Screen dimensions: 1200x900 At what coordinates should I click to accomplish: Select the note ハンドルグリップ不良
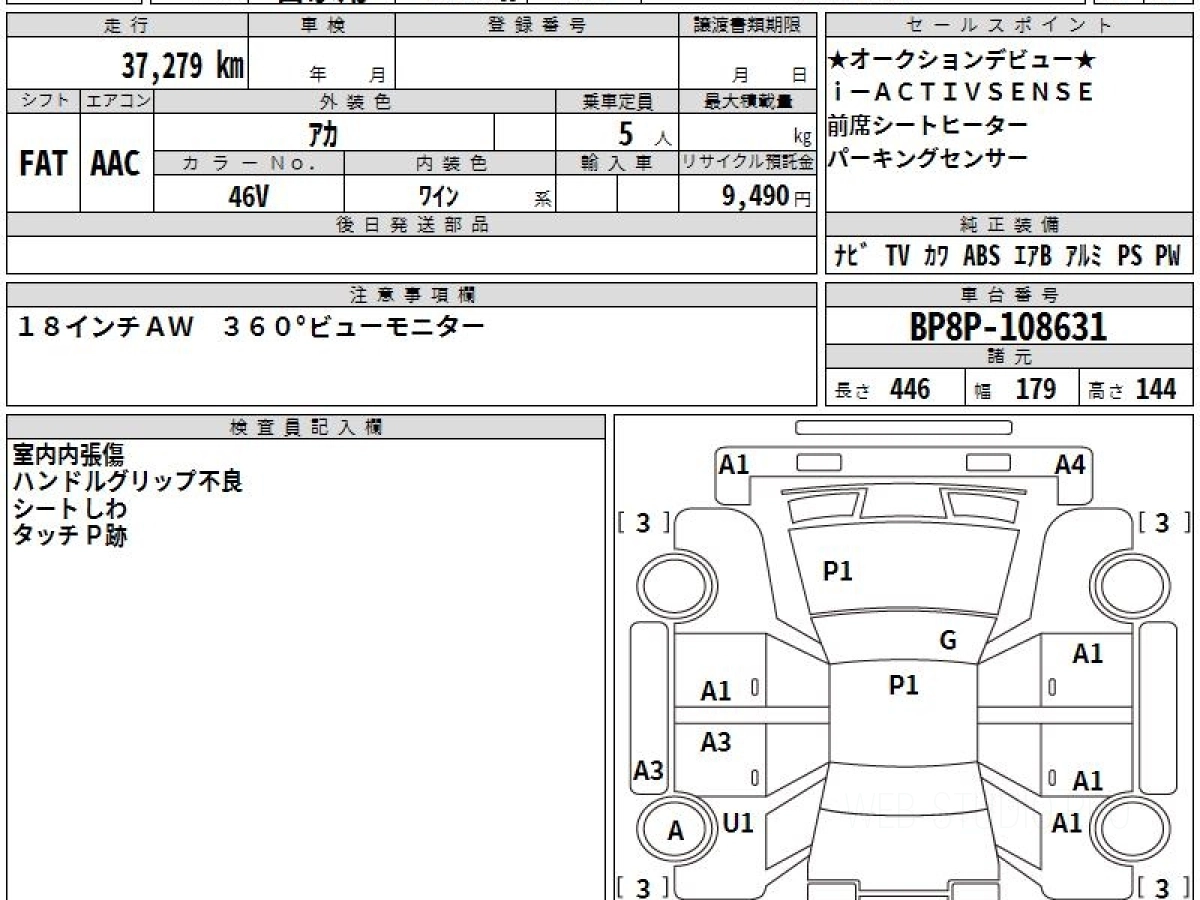pos(127,481)
